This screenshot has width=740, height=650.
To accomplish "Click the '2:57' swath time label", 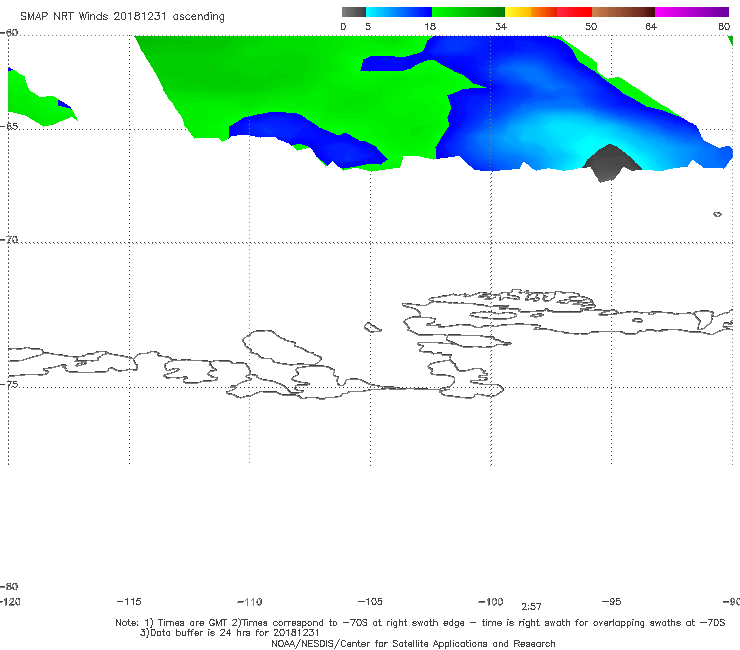I will pos(531,607).
